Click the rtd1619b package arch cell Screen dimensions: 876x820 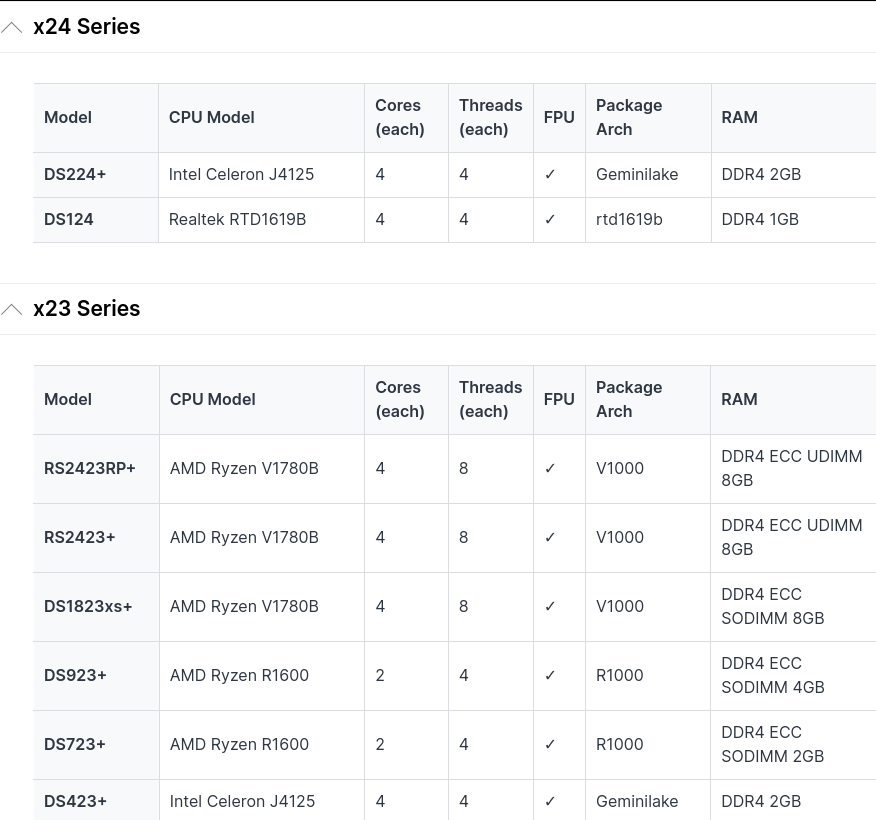coord(629,220)
